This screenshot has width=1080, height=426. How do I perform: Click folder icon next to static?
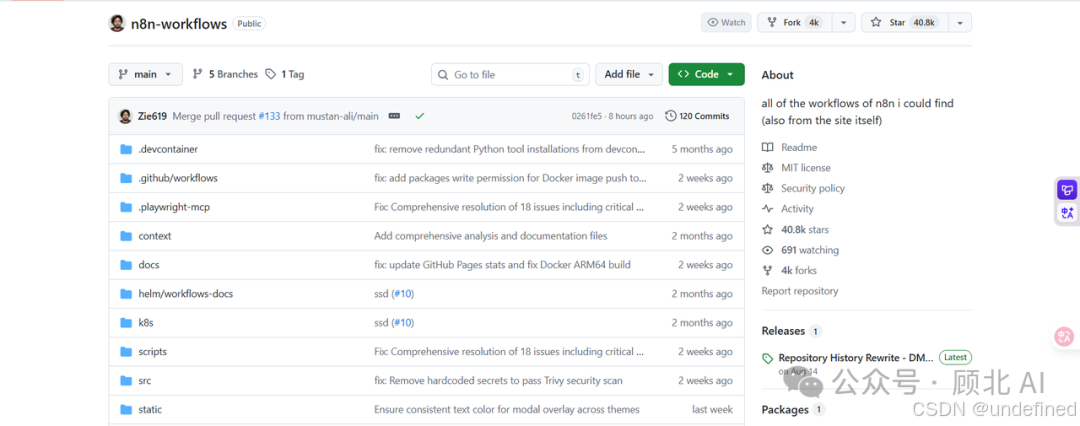126,409
